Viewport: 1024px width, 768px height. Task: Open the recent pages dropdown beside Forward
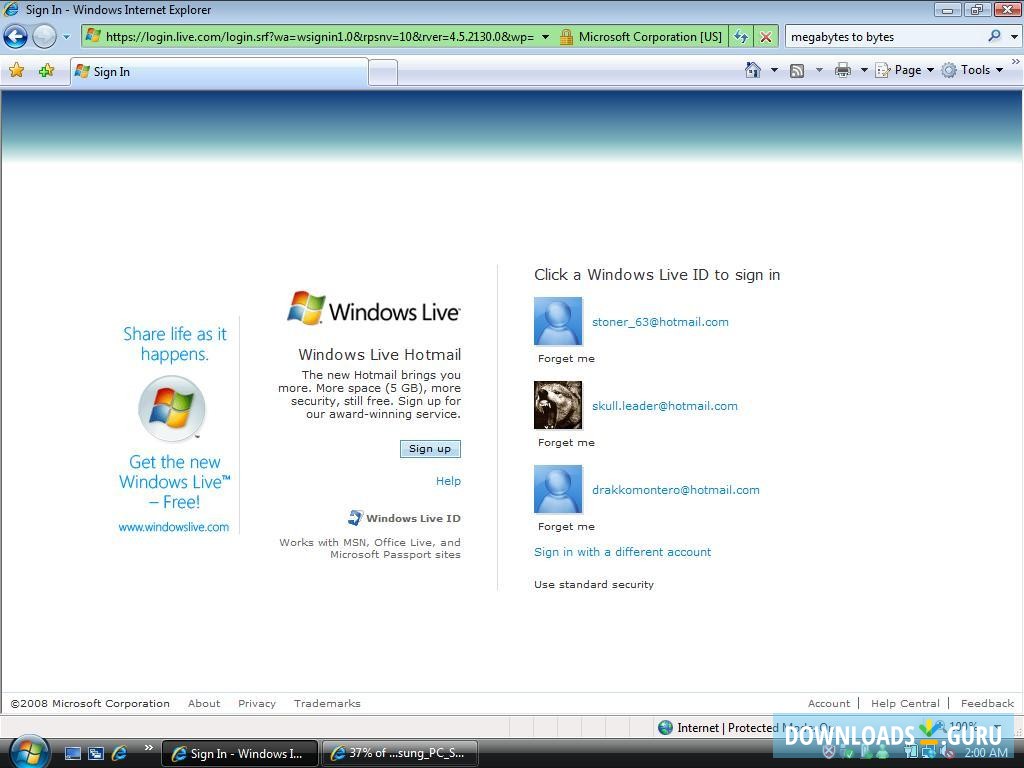tap(66, 37)
